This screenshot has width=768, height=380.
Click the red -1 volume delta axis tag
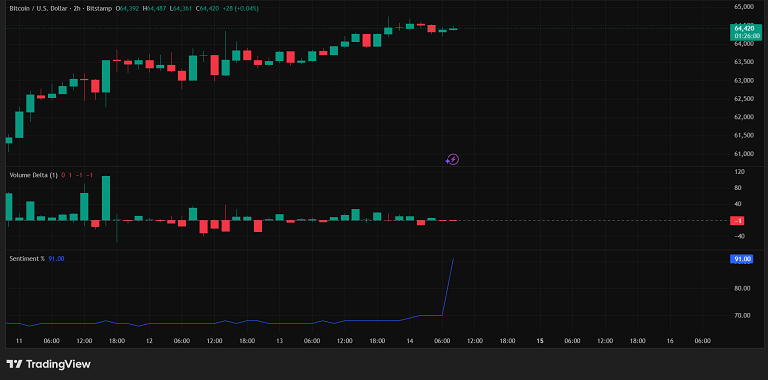click(x=737, y=221)
